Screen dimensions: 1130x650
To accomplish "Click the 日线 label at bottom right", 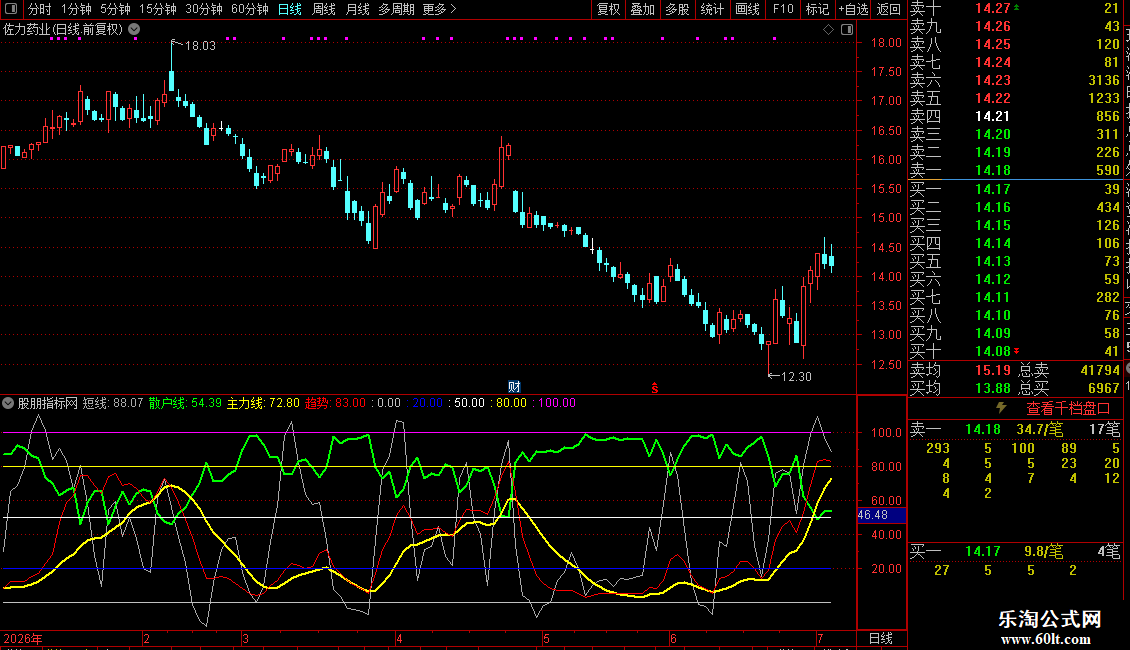I will click(880, 638).
